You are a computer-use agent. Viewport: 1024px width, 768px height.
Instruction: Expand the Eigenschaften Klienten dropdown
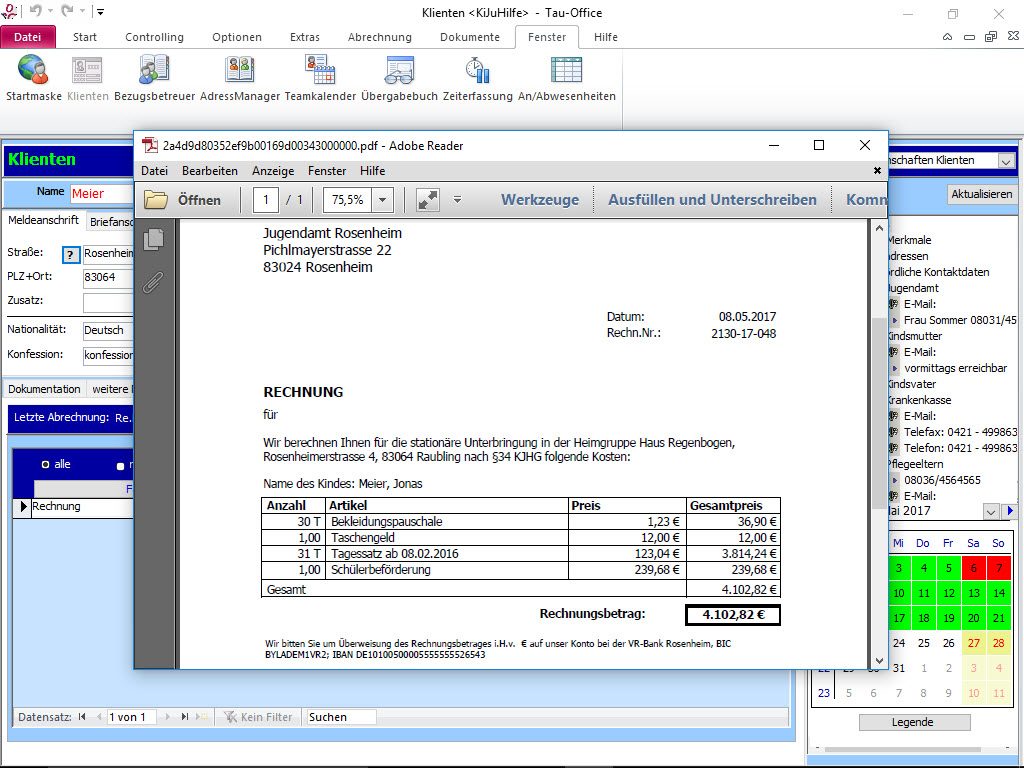tap(1005, 161)
